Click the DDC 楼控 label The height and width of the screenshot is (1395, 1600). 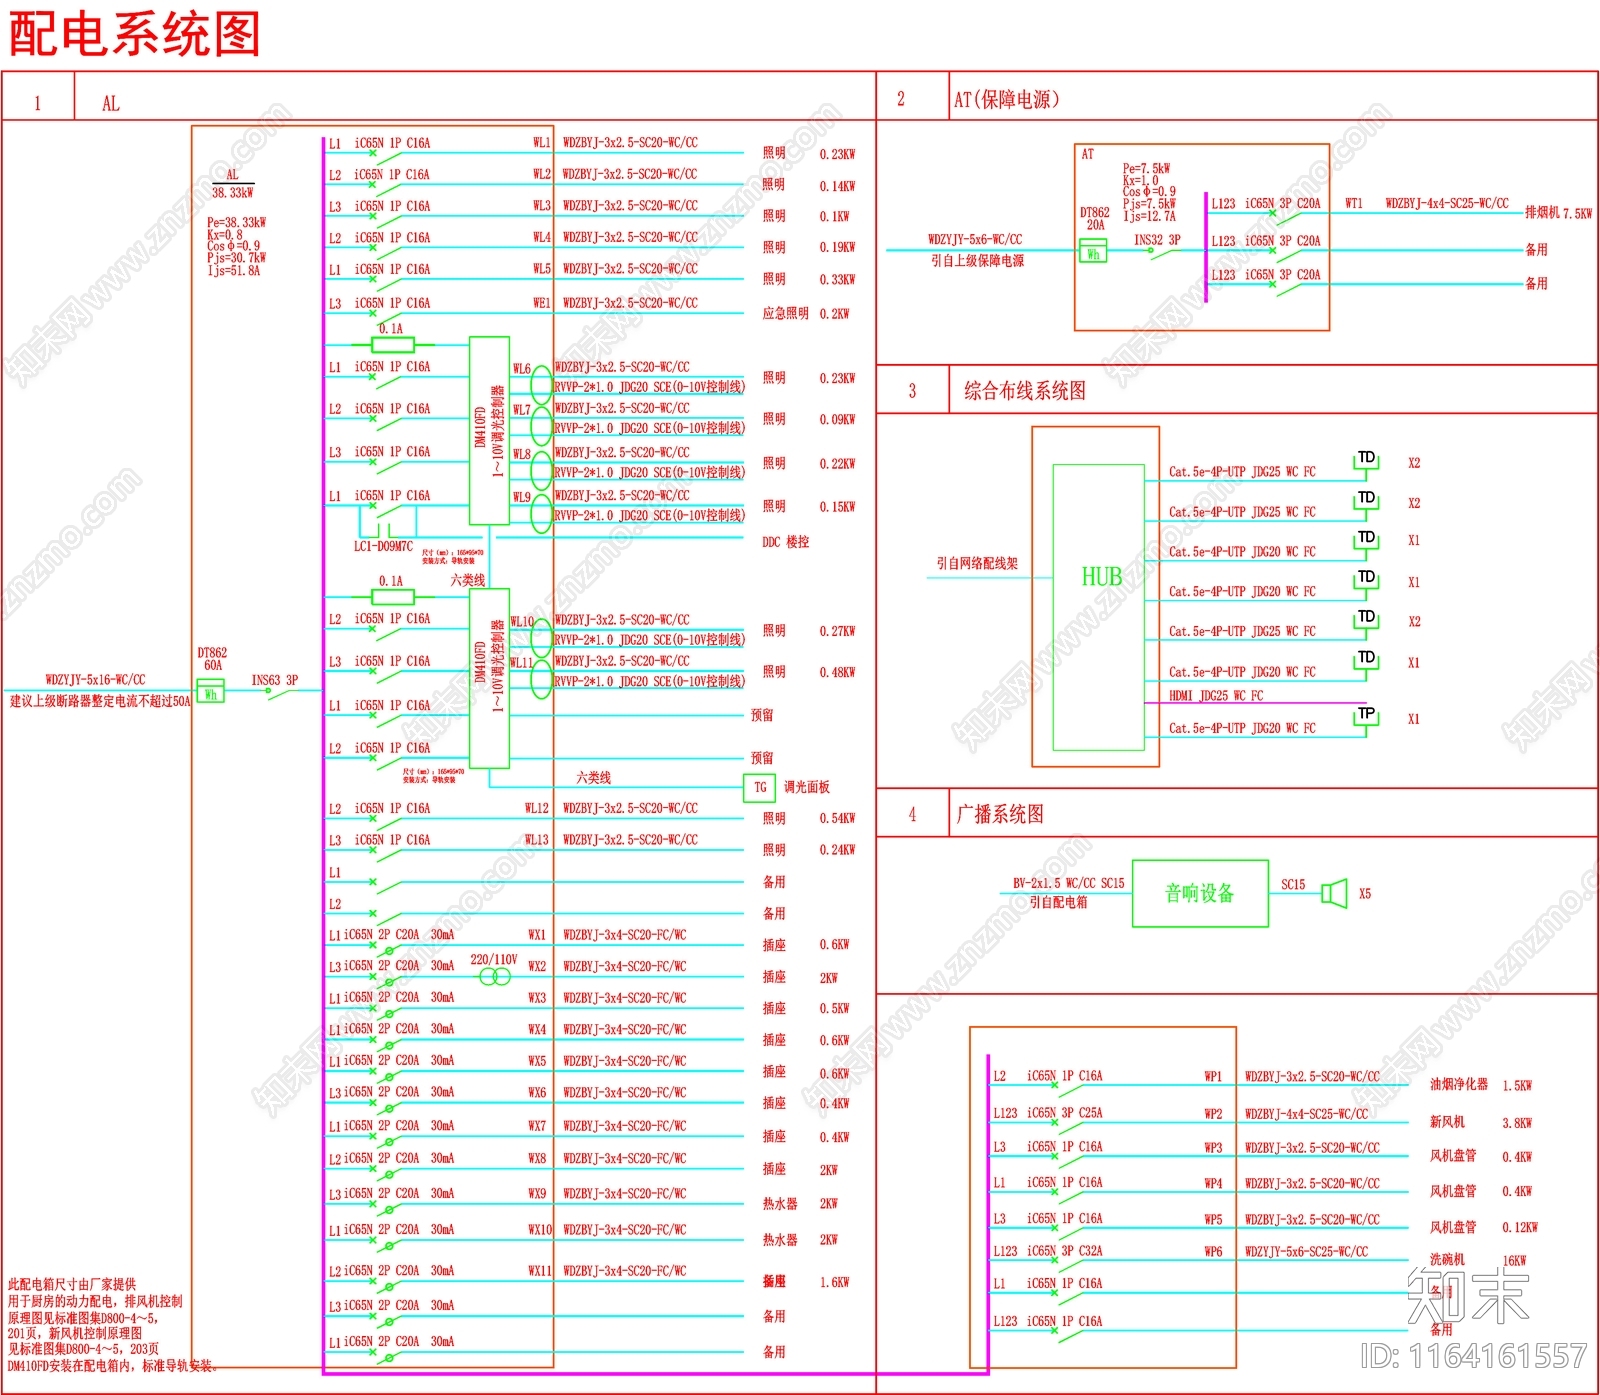(785, 542)
